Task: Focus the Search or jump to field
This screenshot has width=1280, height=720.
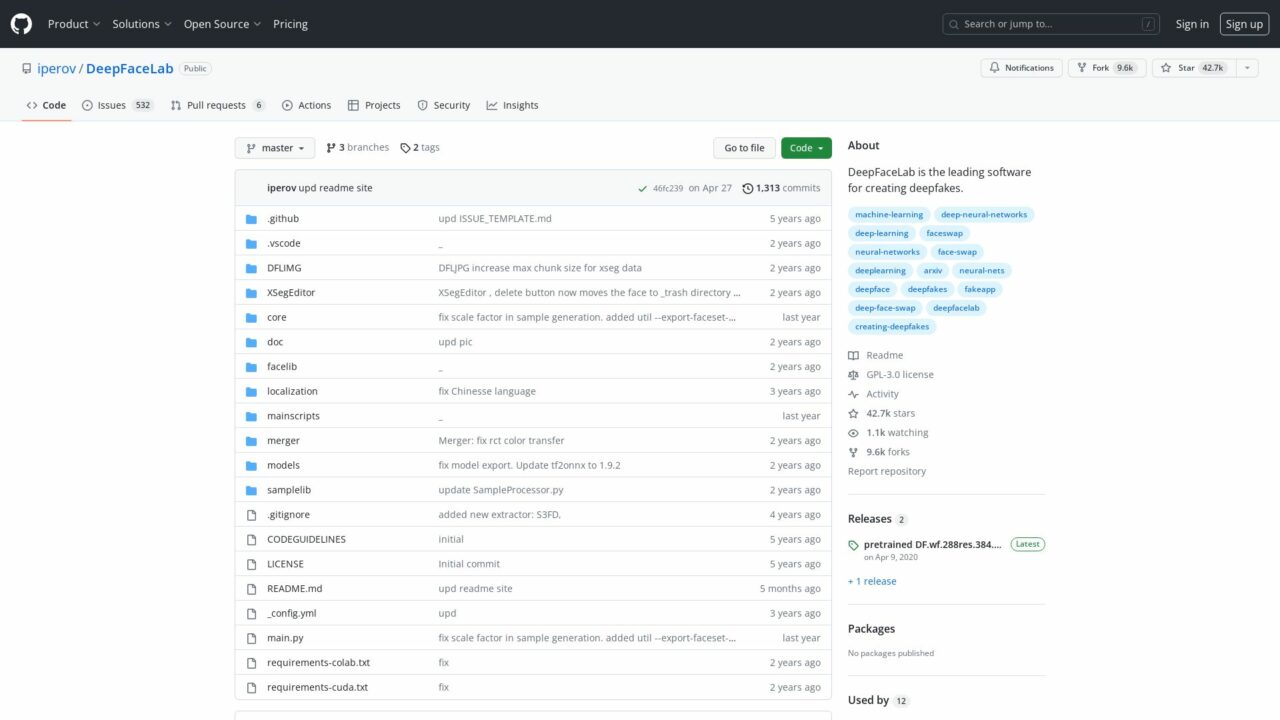Action: (x=1050, y=24)
